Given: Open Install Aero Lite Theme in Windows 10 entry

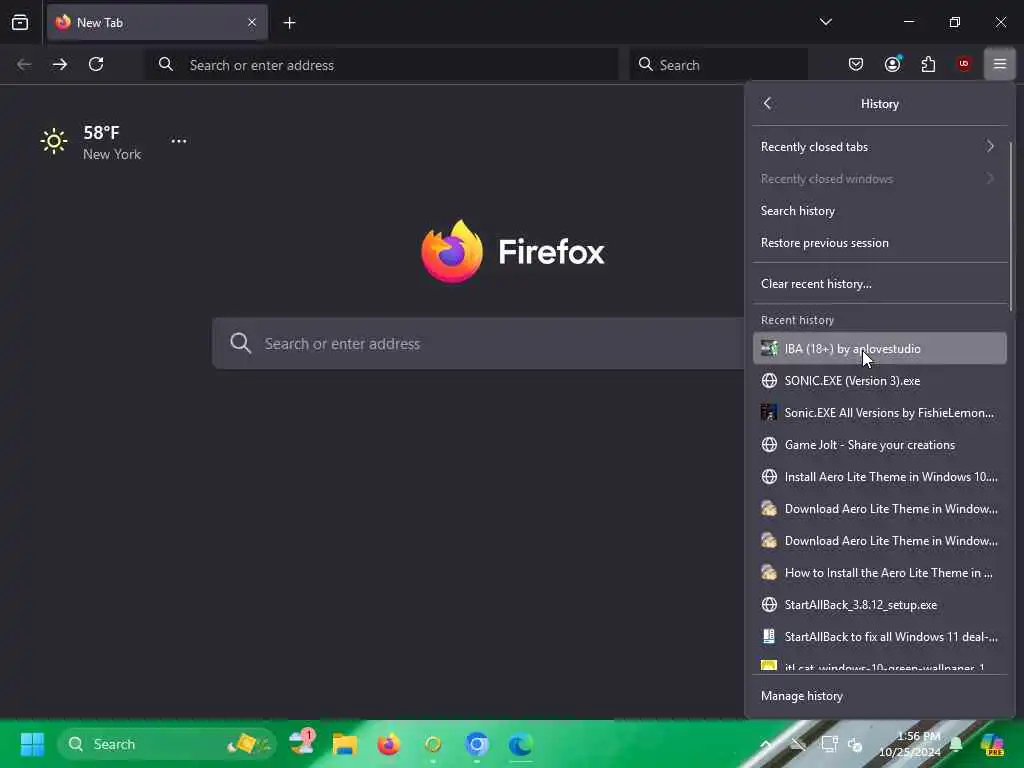Looking at the screenshot, I should pos(879,477).
